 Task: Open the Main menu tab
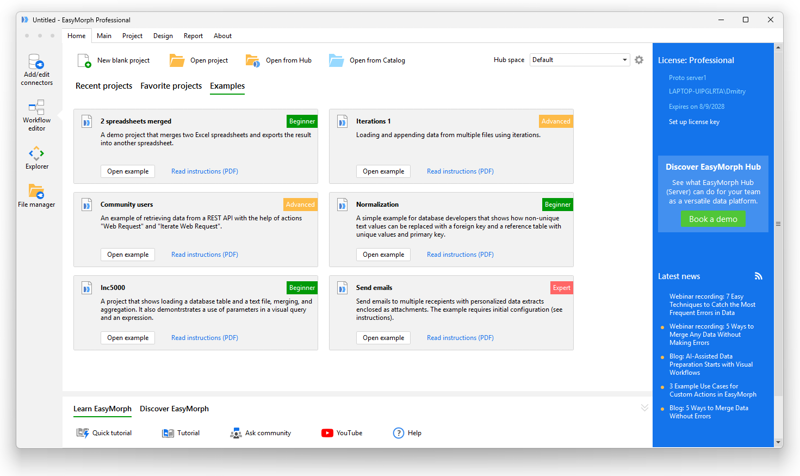coord(104,36)
